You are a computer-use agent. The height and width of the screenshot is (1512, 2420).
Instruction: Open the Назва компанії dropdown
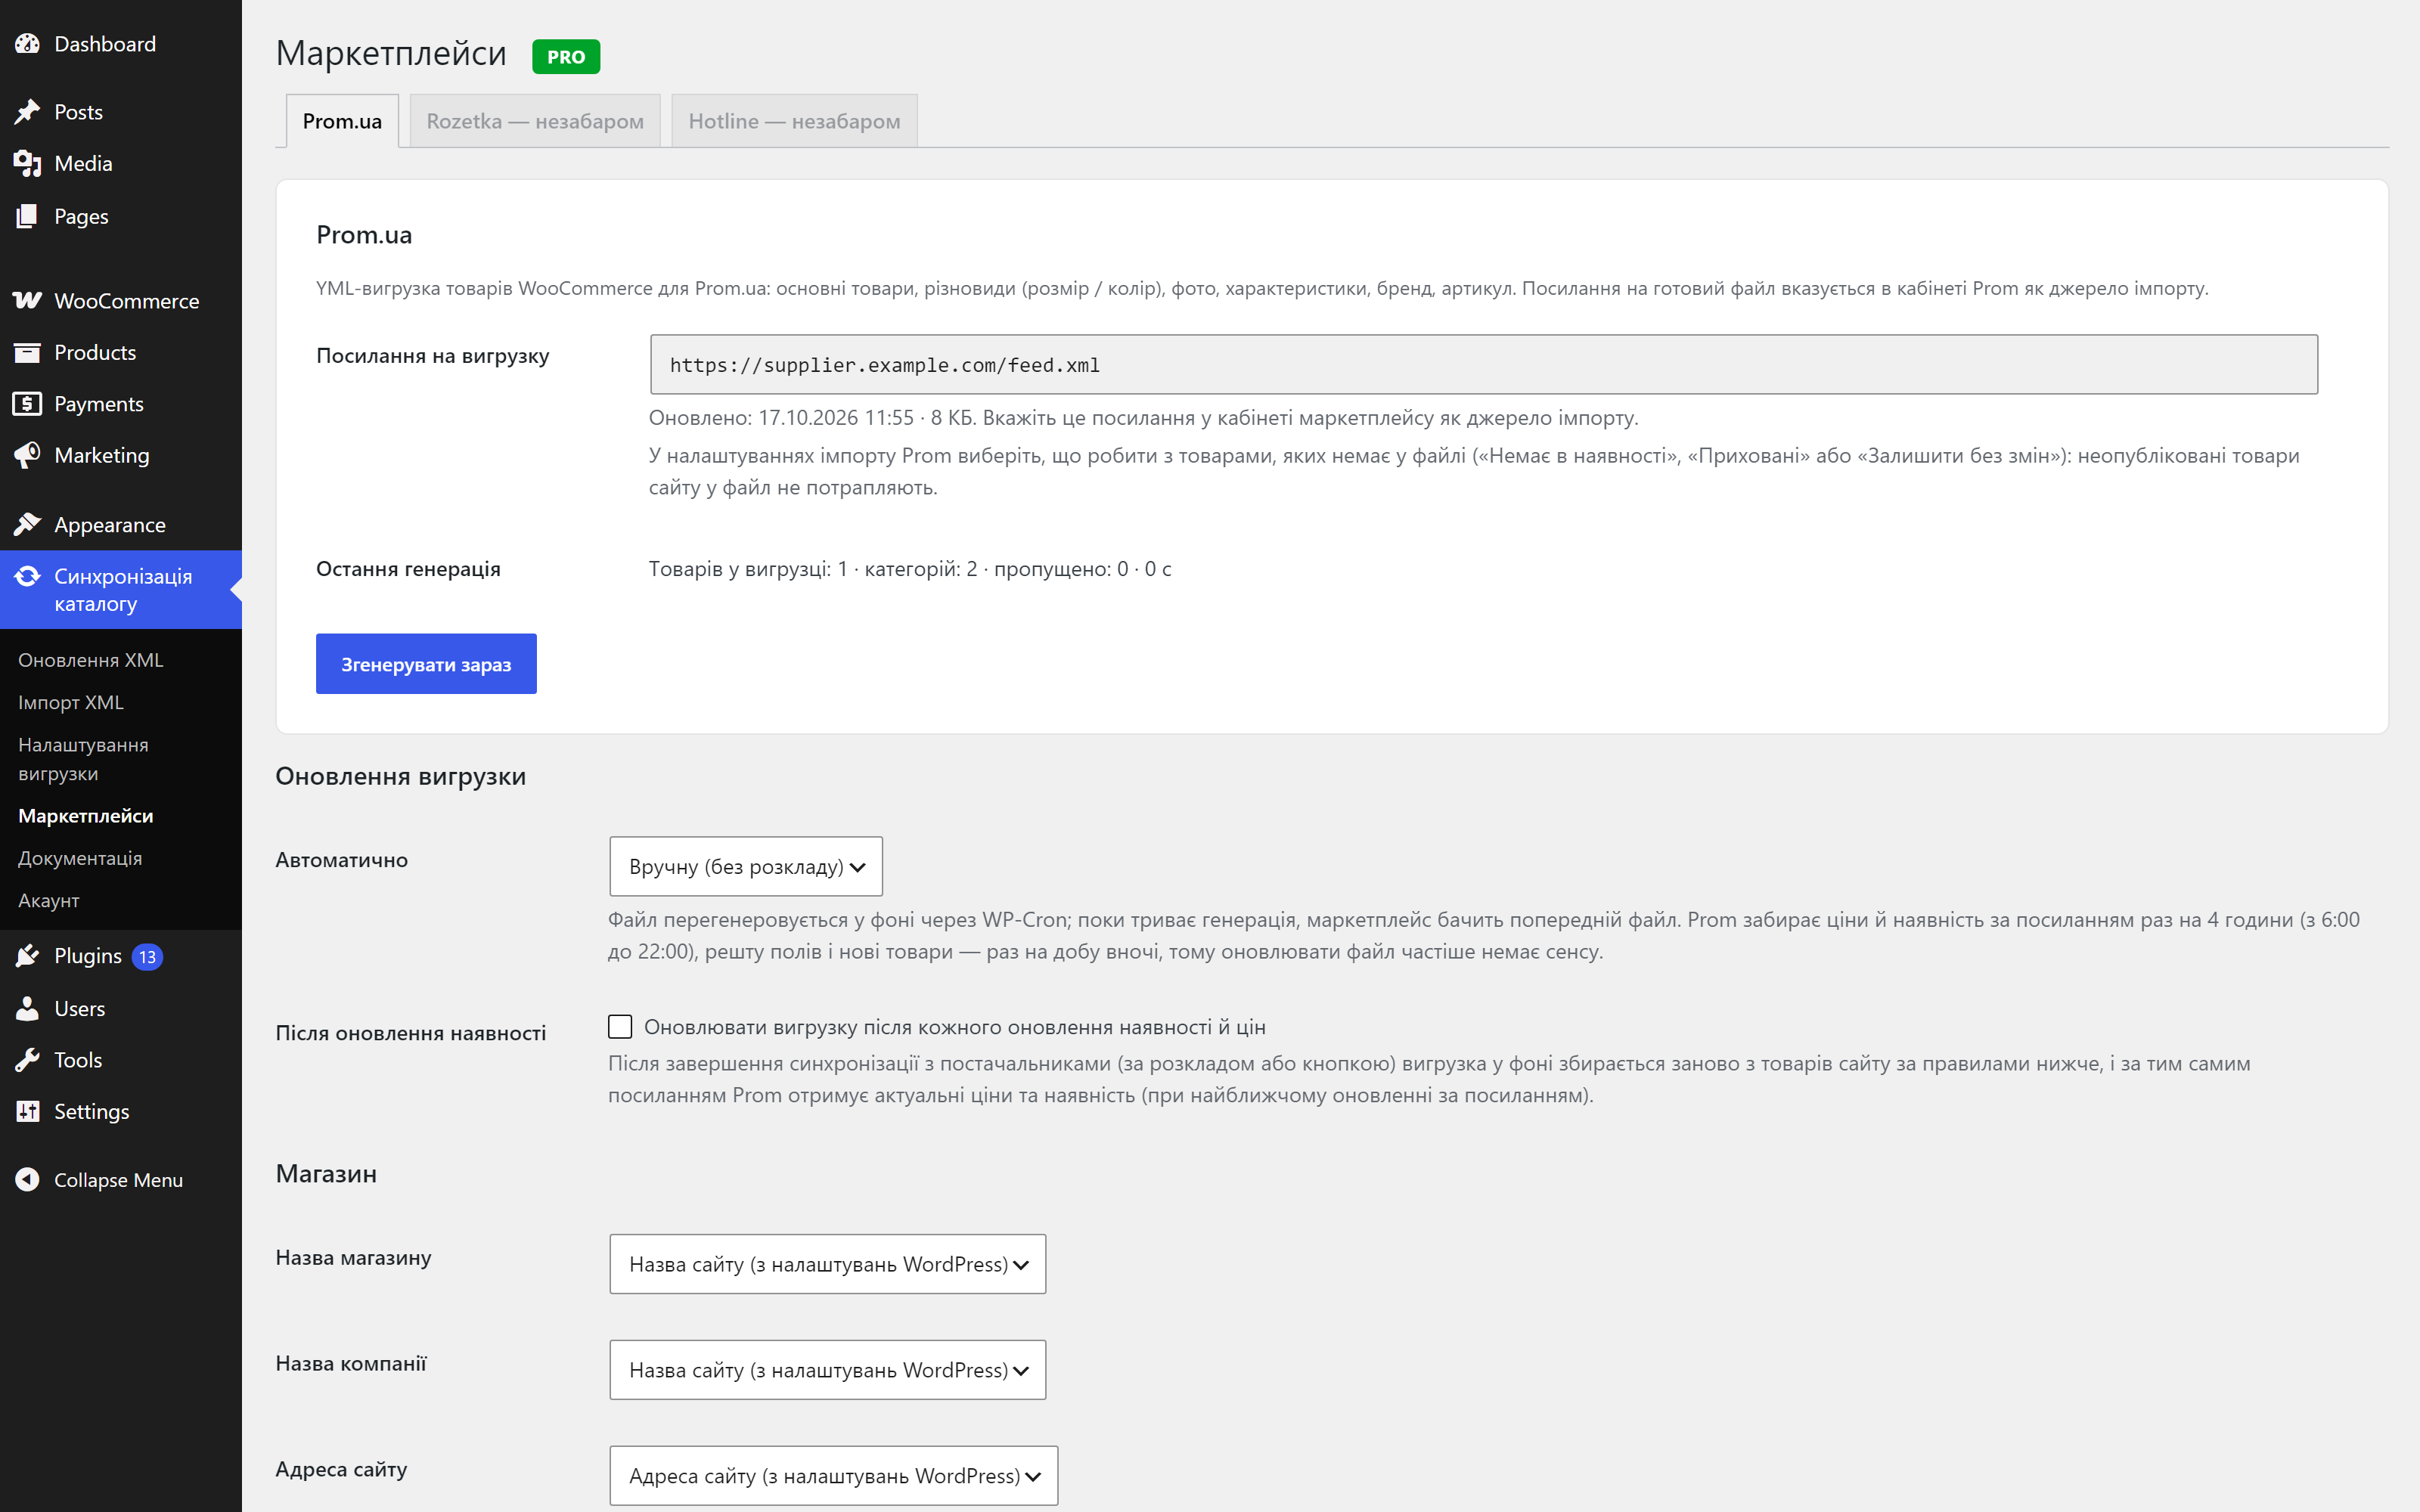(x=828, y=1370)
